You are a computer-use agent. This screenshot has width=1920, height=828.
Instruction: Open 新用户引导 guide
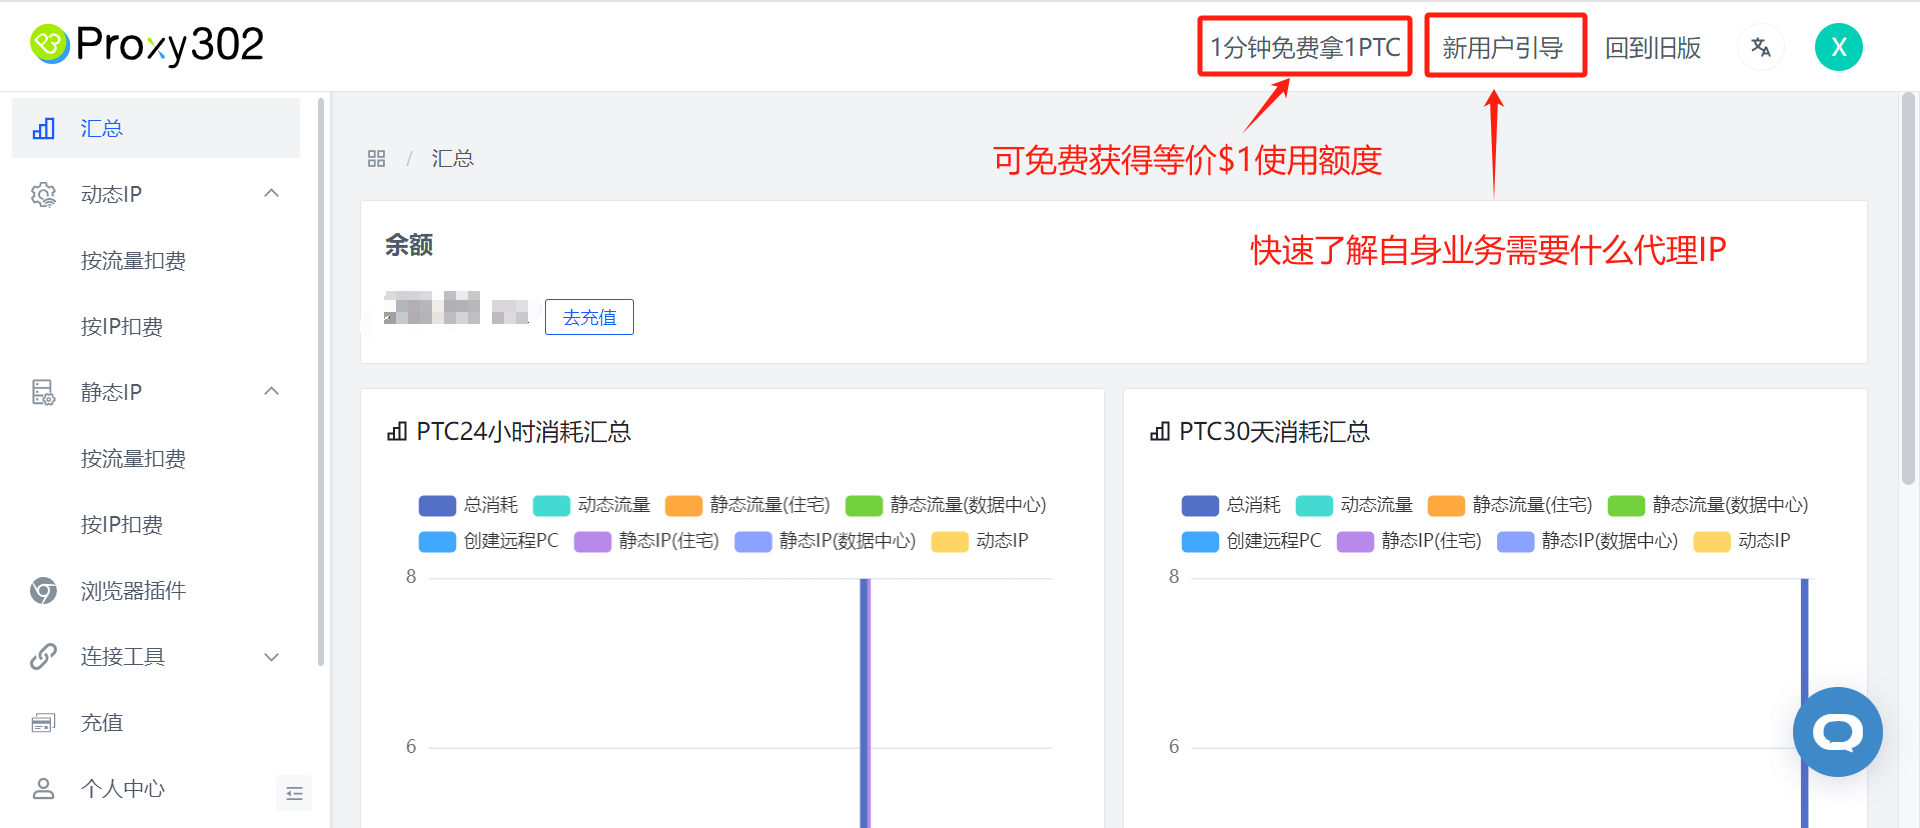pyautogui.click(x=1503, y=47)
